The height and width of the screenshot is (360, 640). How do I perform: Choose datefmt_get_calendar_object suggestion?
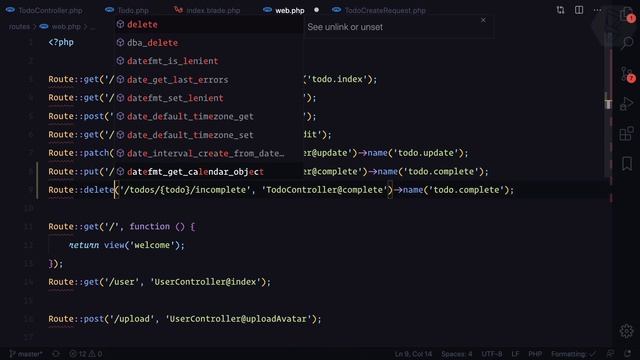(208, 171)
